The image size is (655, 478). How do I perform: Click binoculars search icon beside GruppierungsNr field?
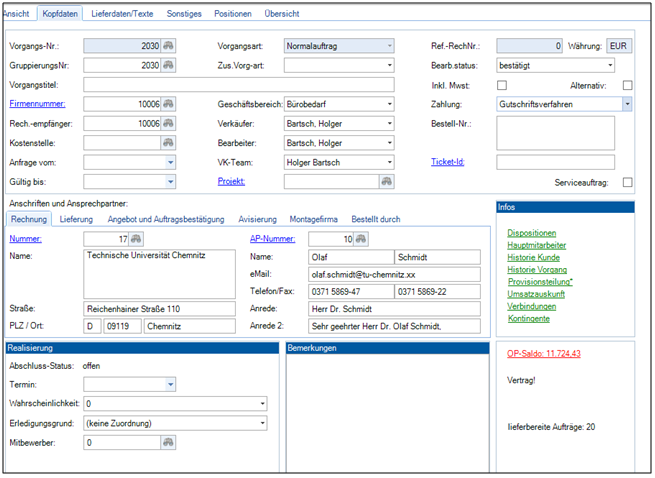169,65
